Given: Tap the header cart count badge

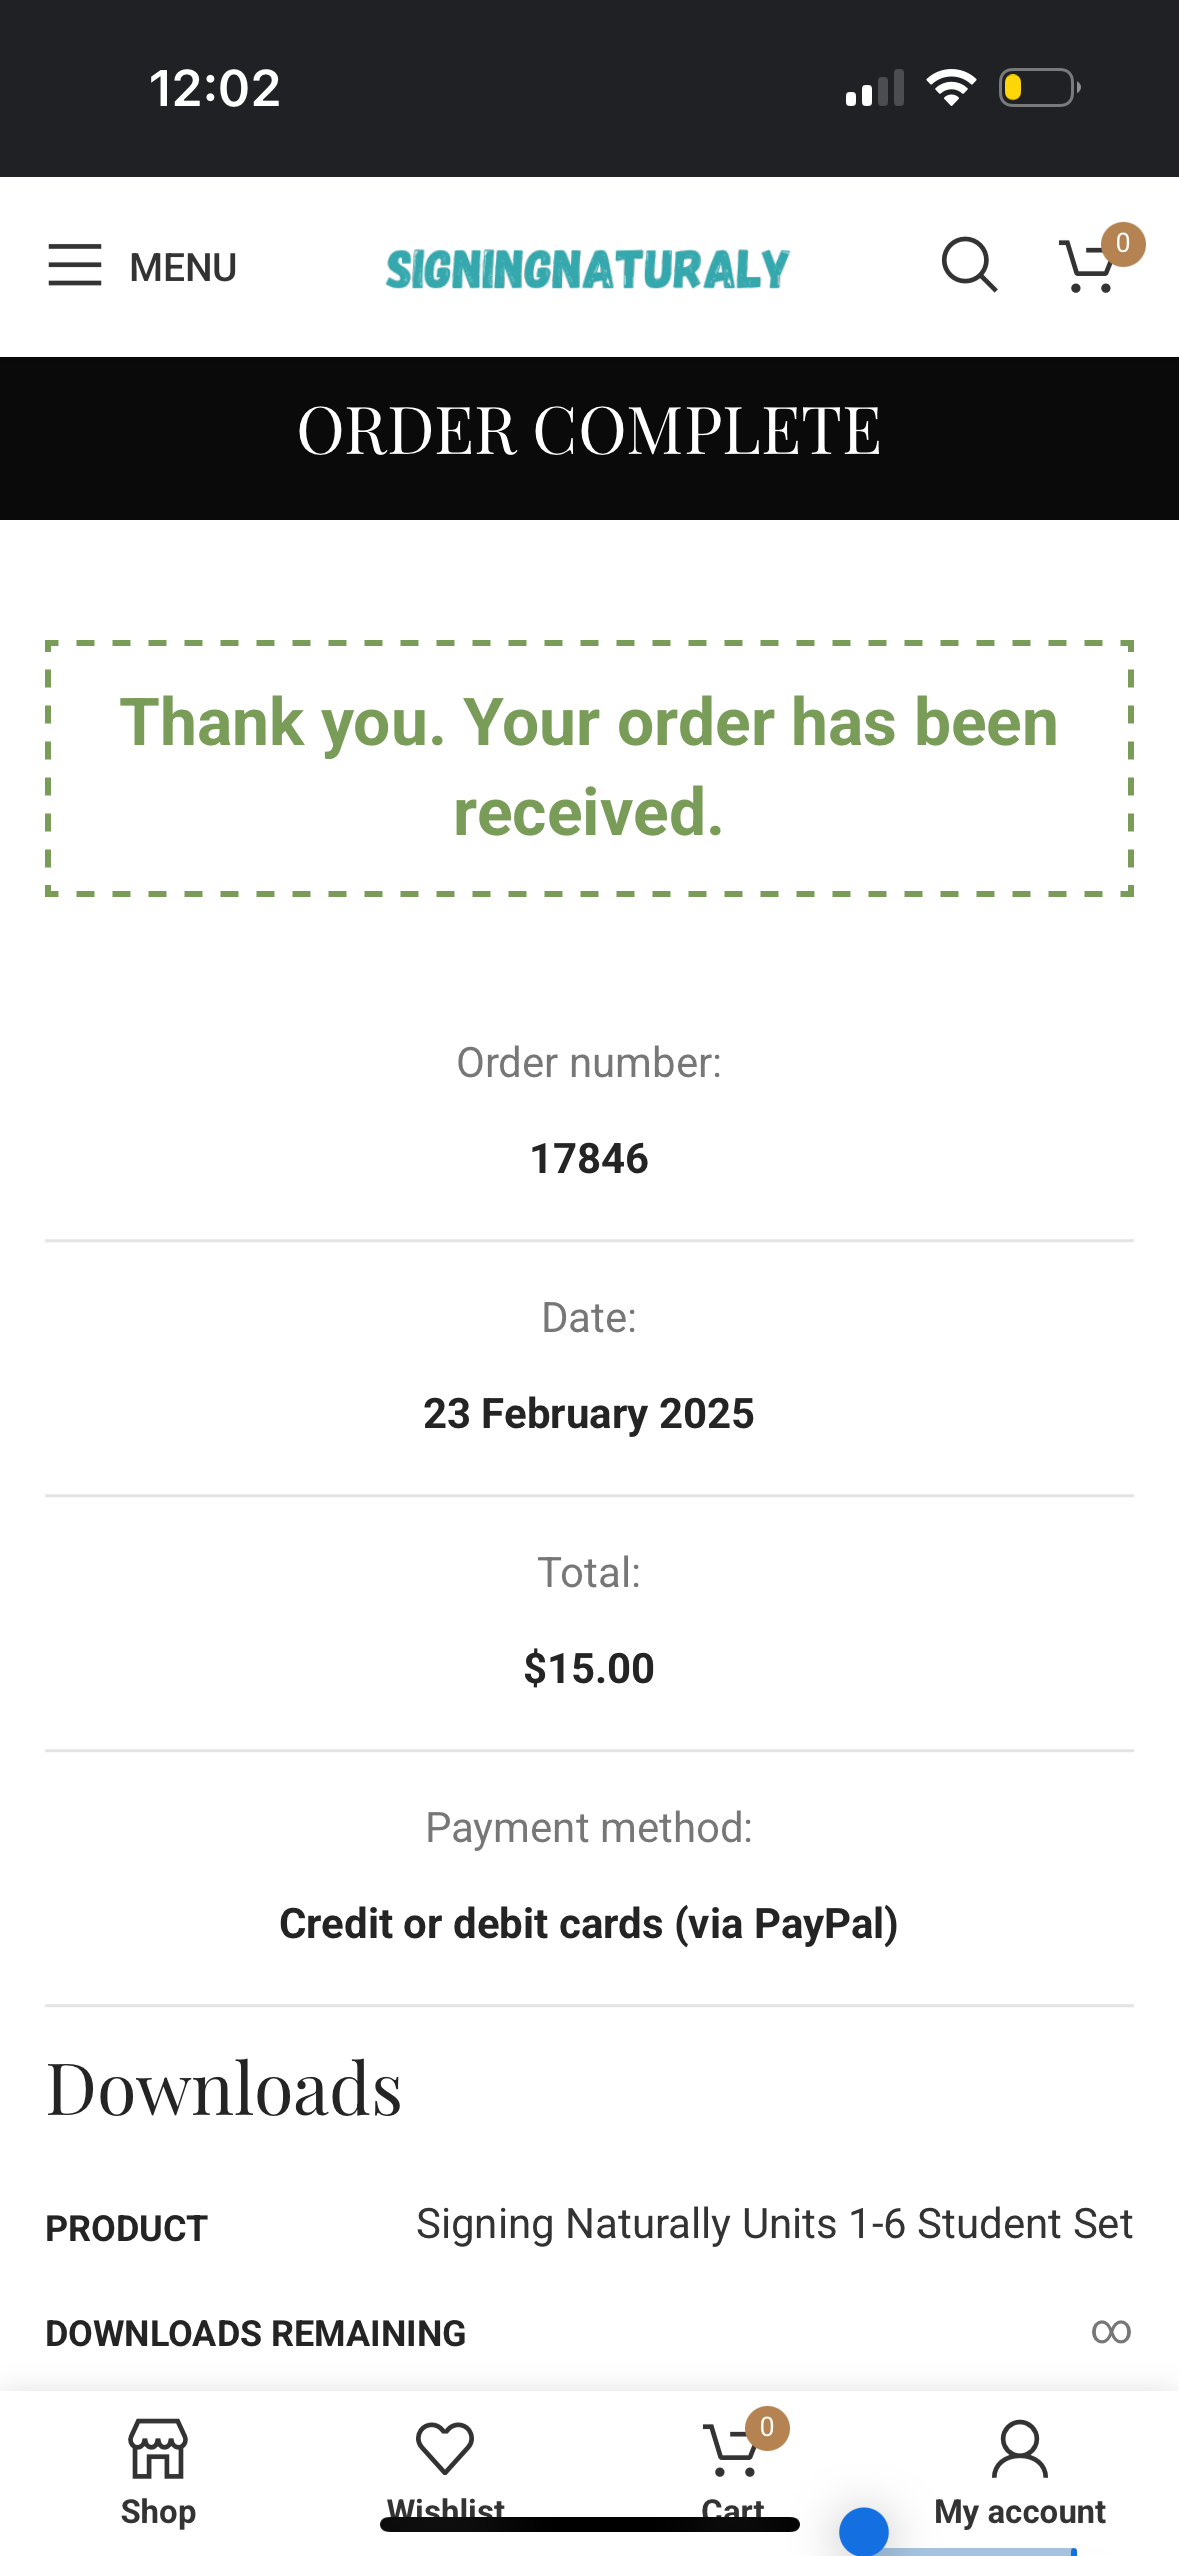Looking at the screenshot, I should pyautogui.click(x=1123, y=244).
